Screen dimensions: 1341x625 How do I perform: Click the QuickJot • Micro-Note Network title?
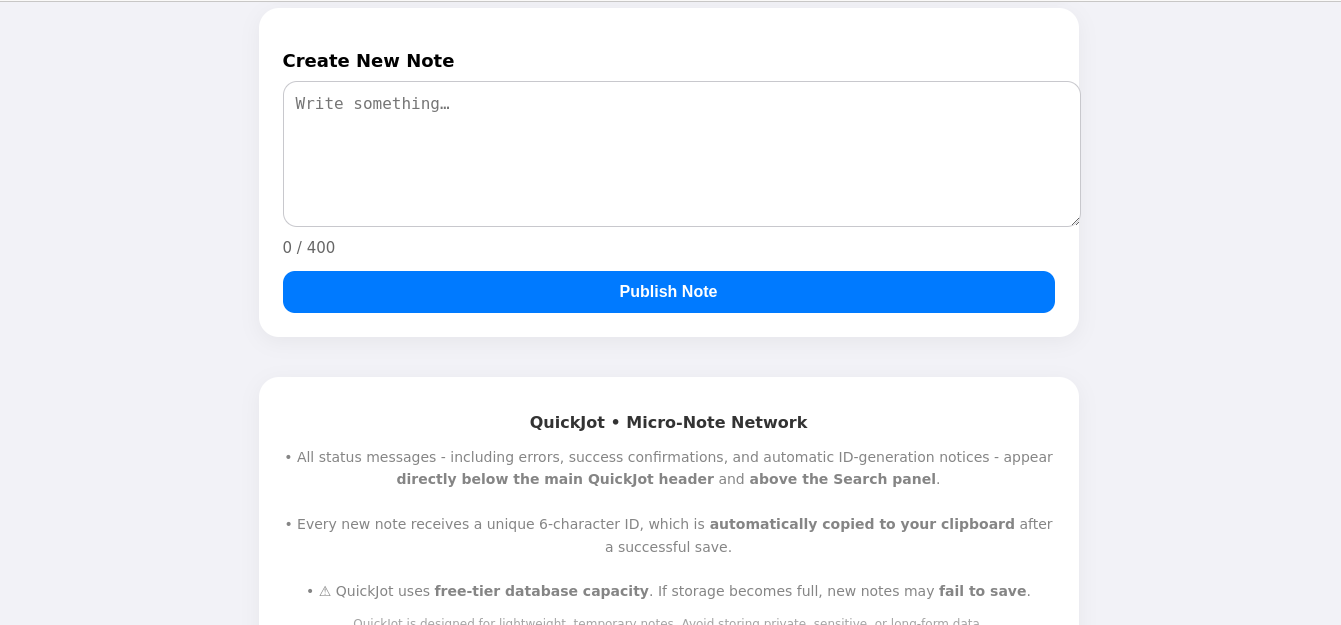668,423
